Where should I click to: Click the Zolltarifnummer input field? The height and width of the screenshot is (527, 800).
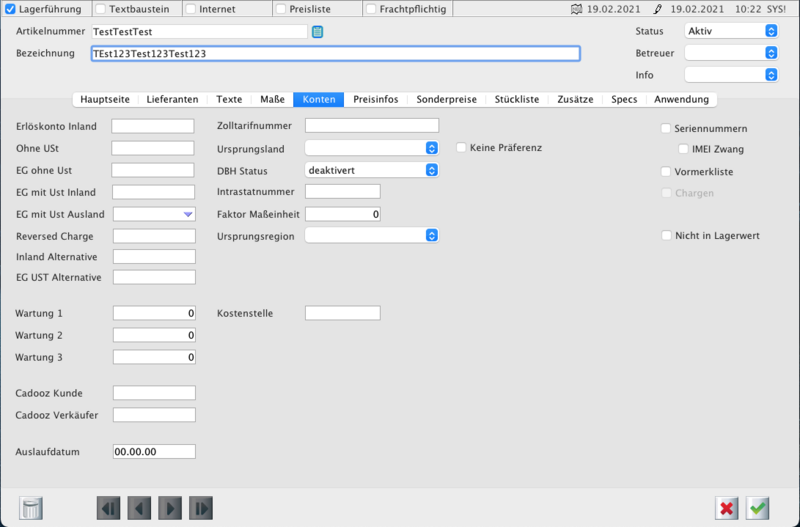pyautogui.click(x=371, y=125)
